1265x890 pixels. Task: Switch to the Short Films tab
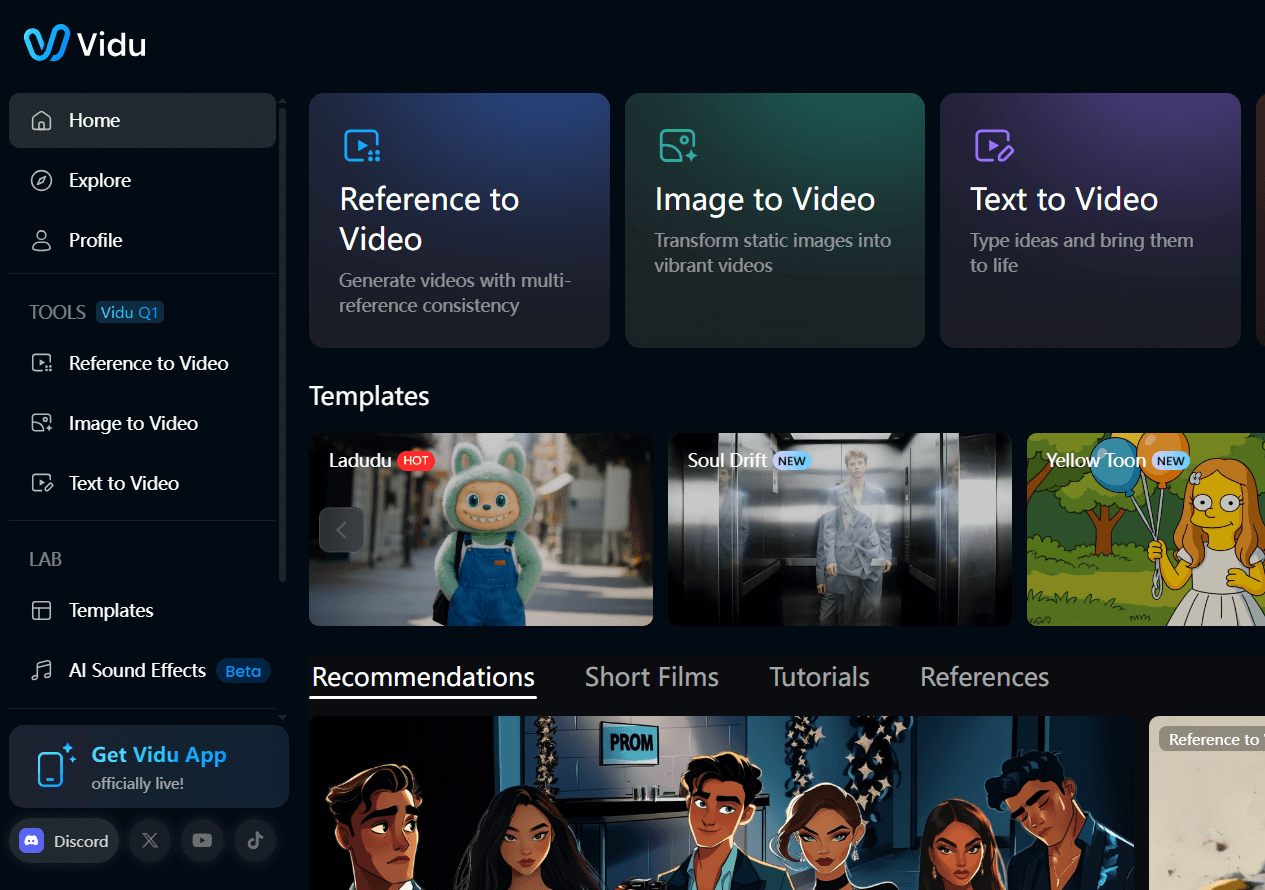[x=651, y=677]
